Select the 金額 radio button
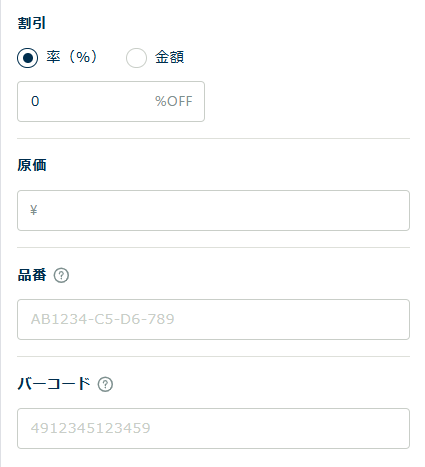Viewport: 425px width, 467px height. (x=136, y=58)
